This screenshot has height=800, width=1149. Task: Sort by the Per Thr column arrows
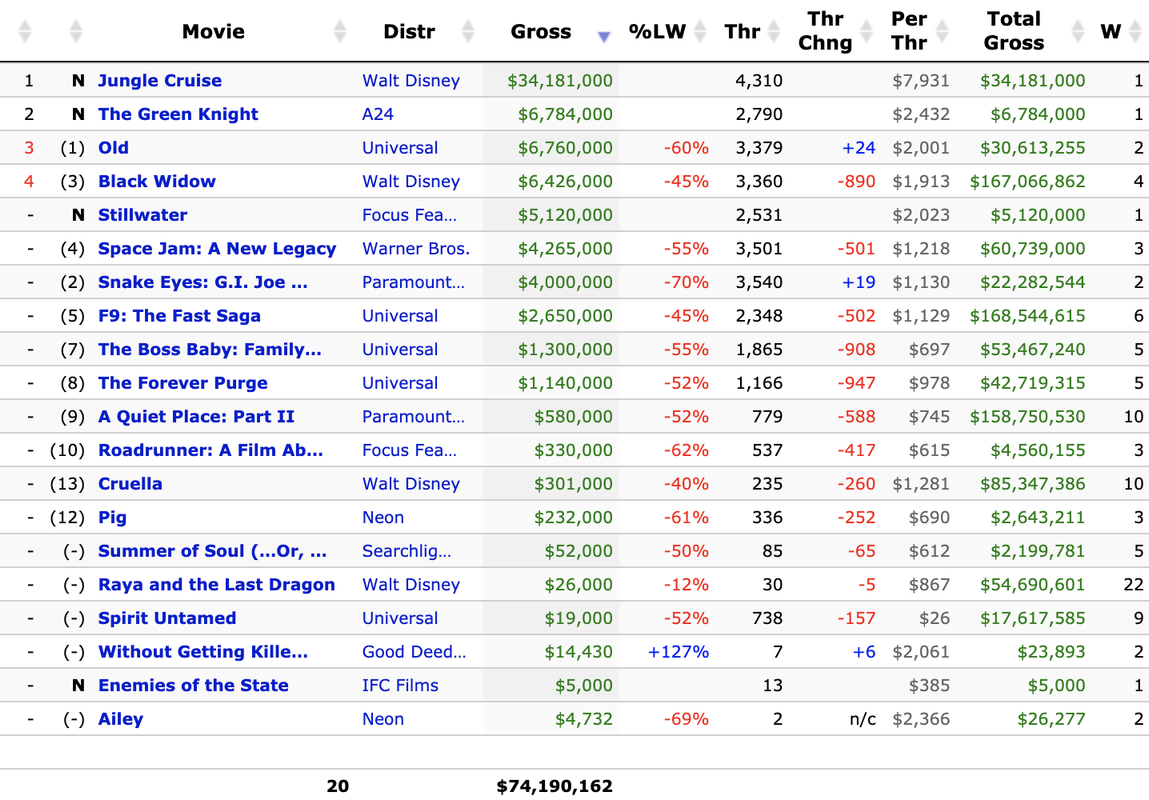(942, 32)
